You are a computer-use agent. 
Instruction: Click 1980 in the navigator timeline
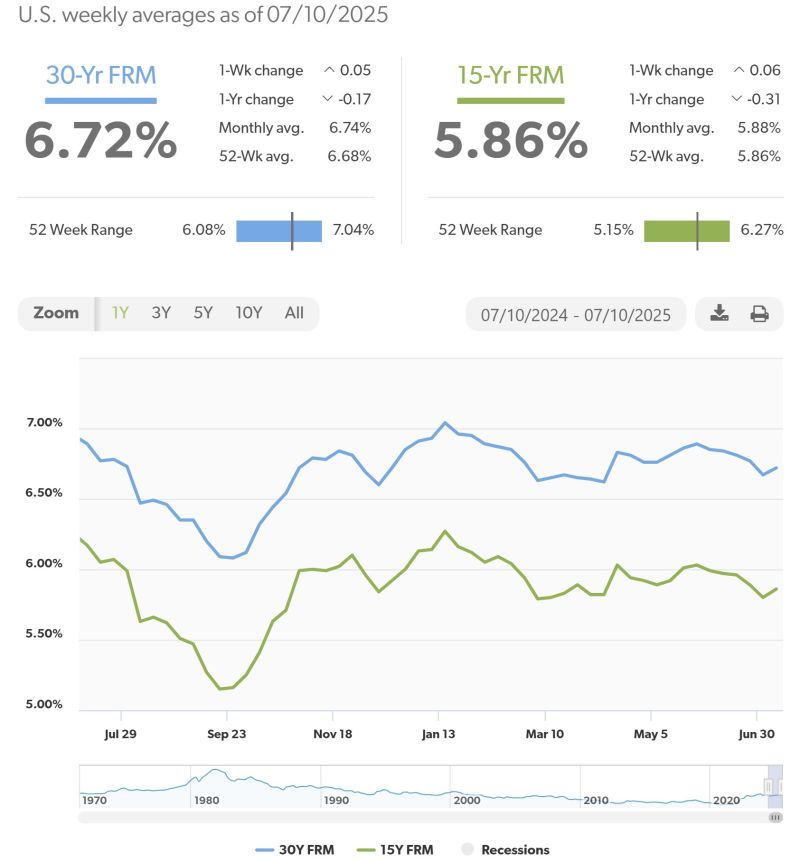tap(207, 800)
